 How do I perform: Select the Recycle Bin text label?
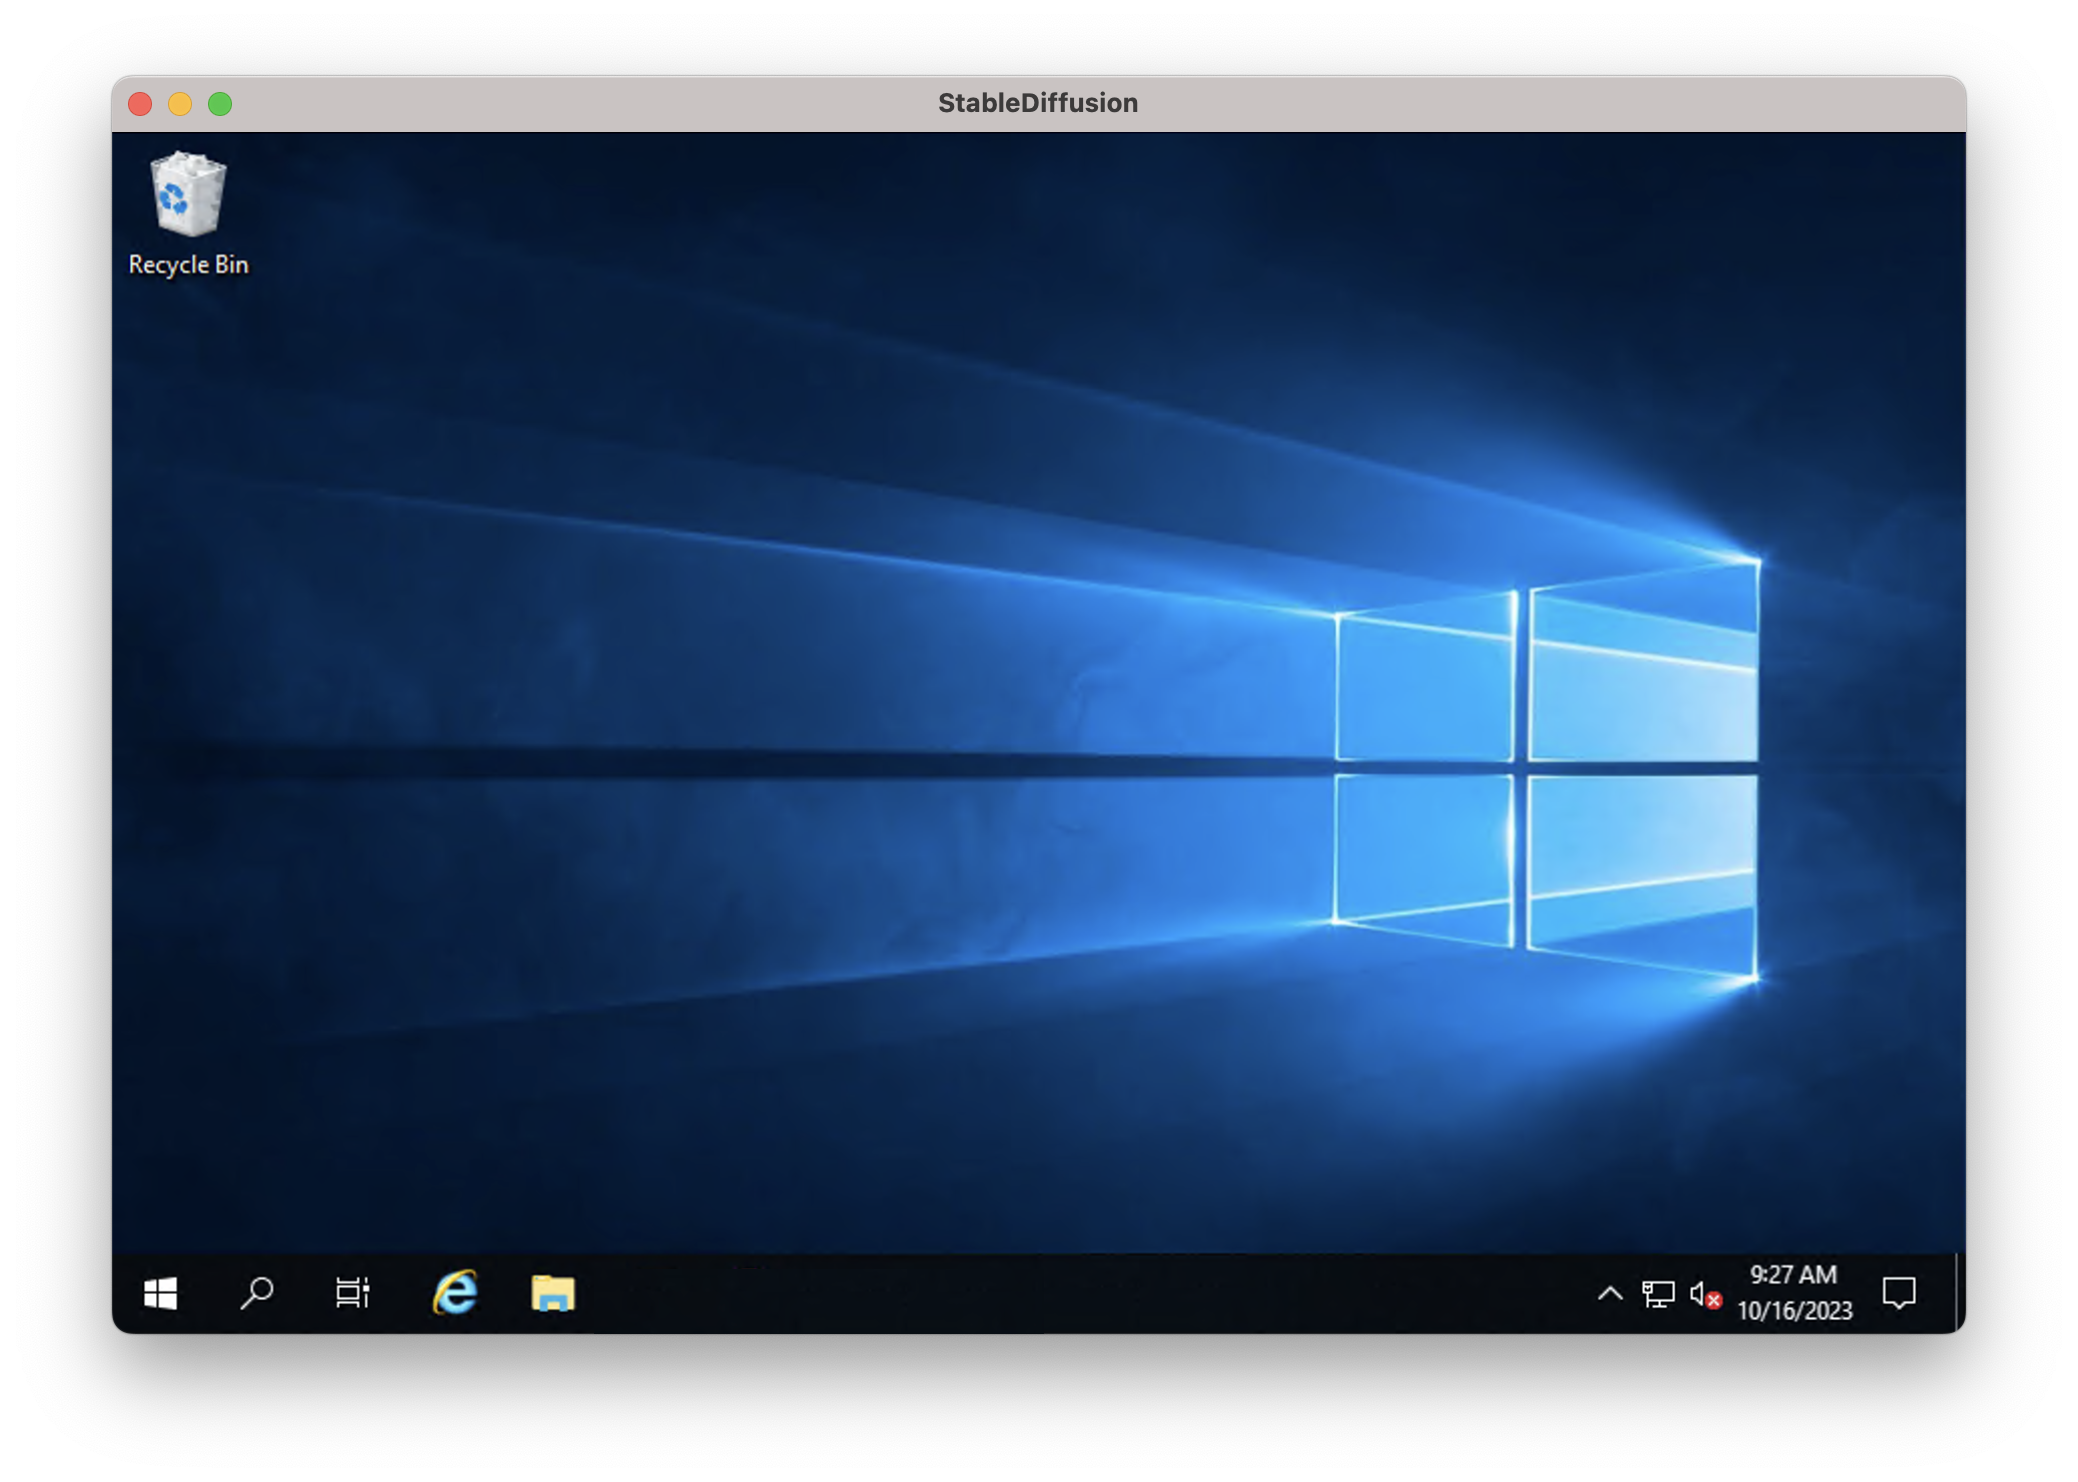(188, 265)
